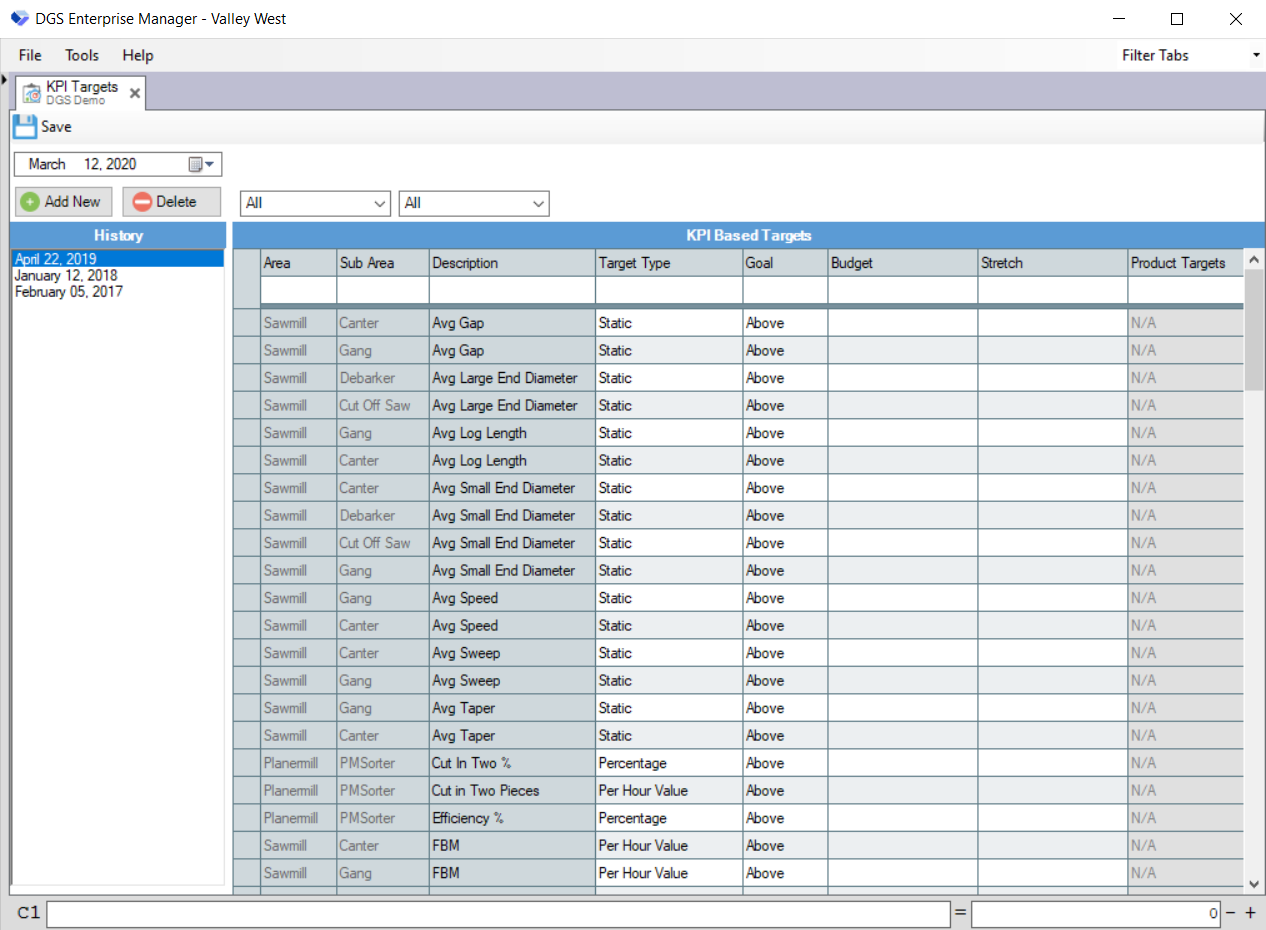
Task: Click the red circle icon on Delete
Action: click(x=143, y=201)
